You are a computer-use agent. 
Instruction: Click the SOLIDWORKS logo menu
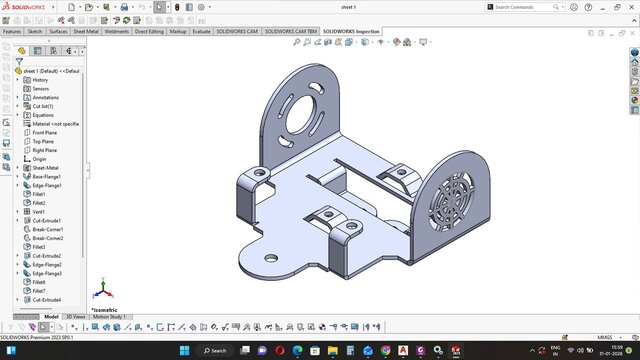pos(24,7)
